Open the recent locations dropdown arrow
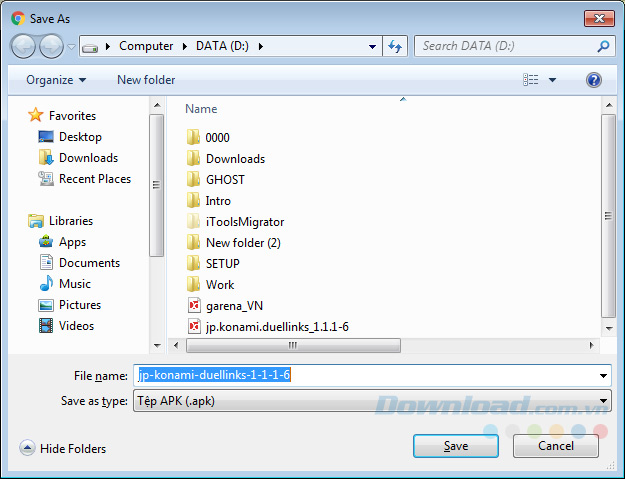625x479 pixels. 71,47
